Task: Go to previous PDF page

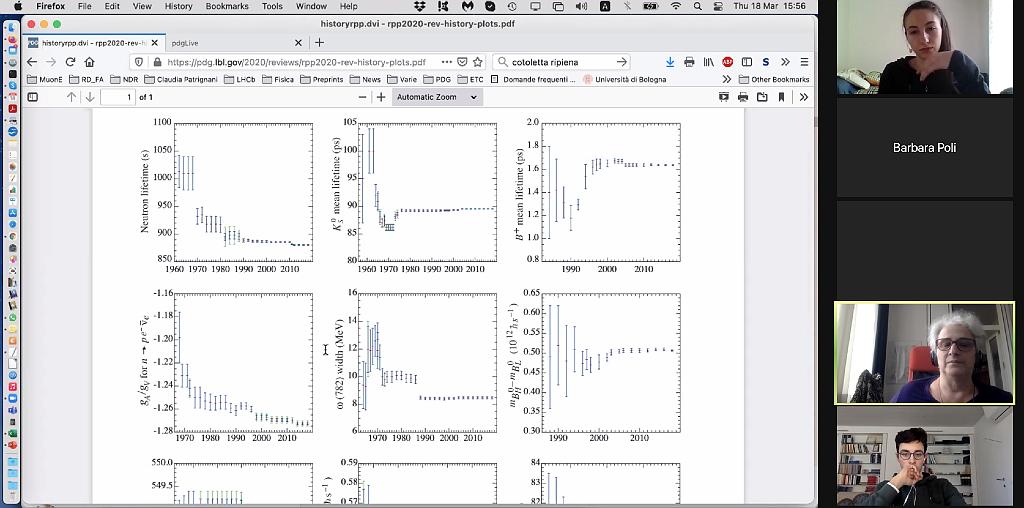Action: coord(71,97)
